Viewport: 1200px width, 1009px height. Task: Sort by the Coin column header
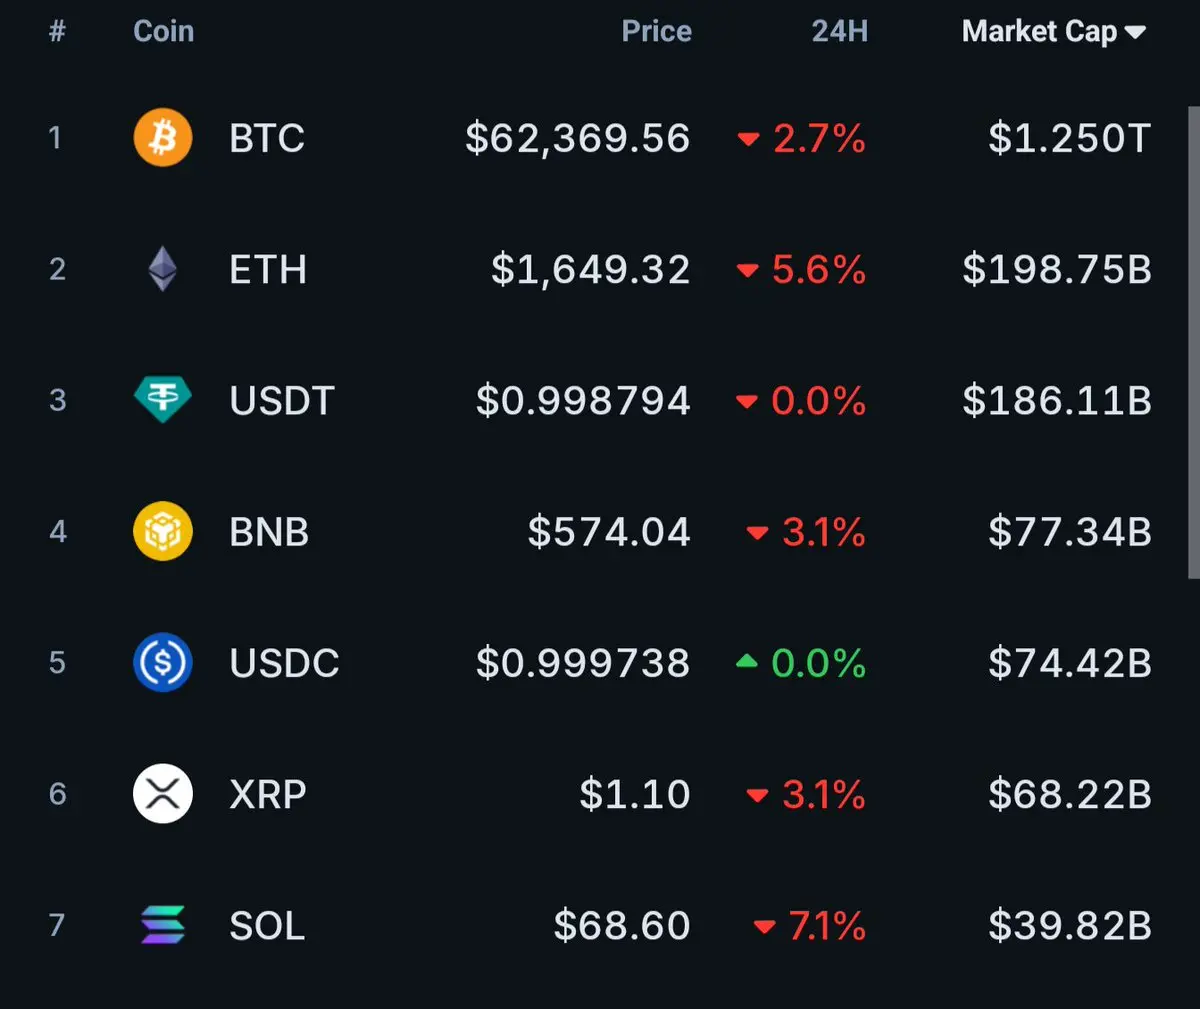pos(163,31)
